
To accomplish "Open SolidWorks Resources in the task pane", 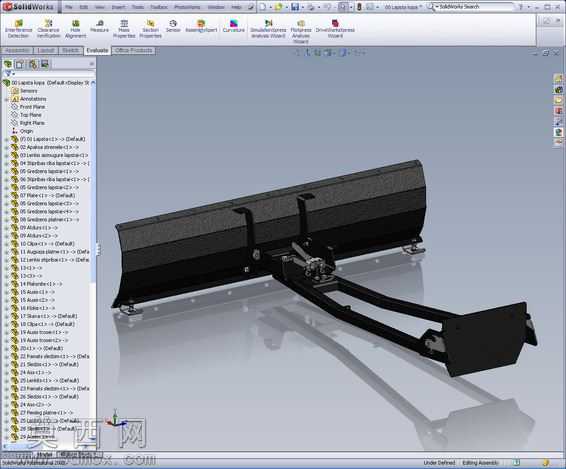I will click(x=558, y=78).
